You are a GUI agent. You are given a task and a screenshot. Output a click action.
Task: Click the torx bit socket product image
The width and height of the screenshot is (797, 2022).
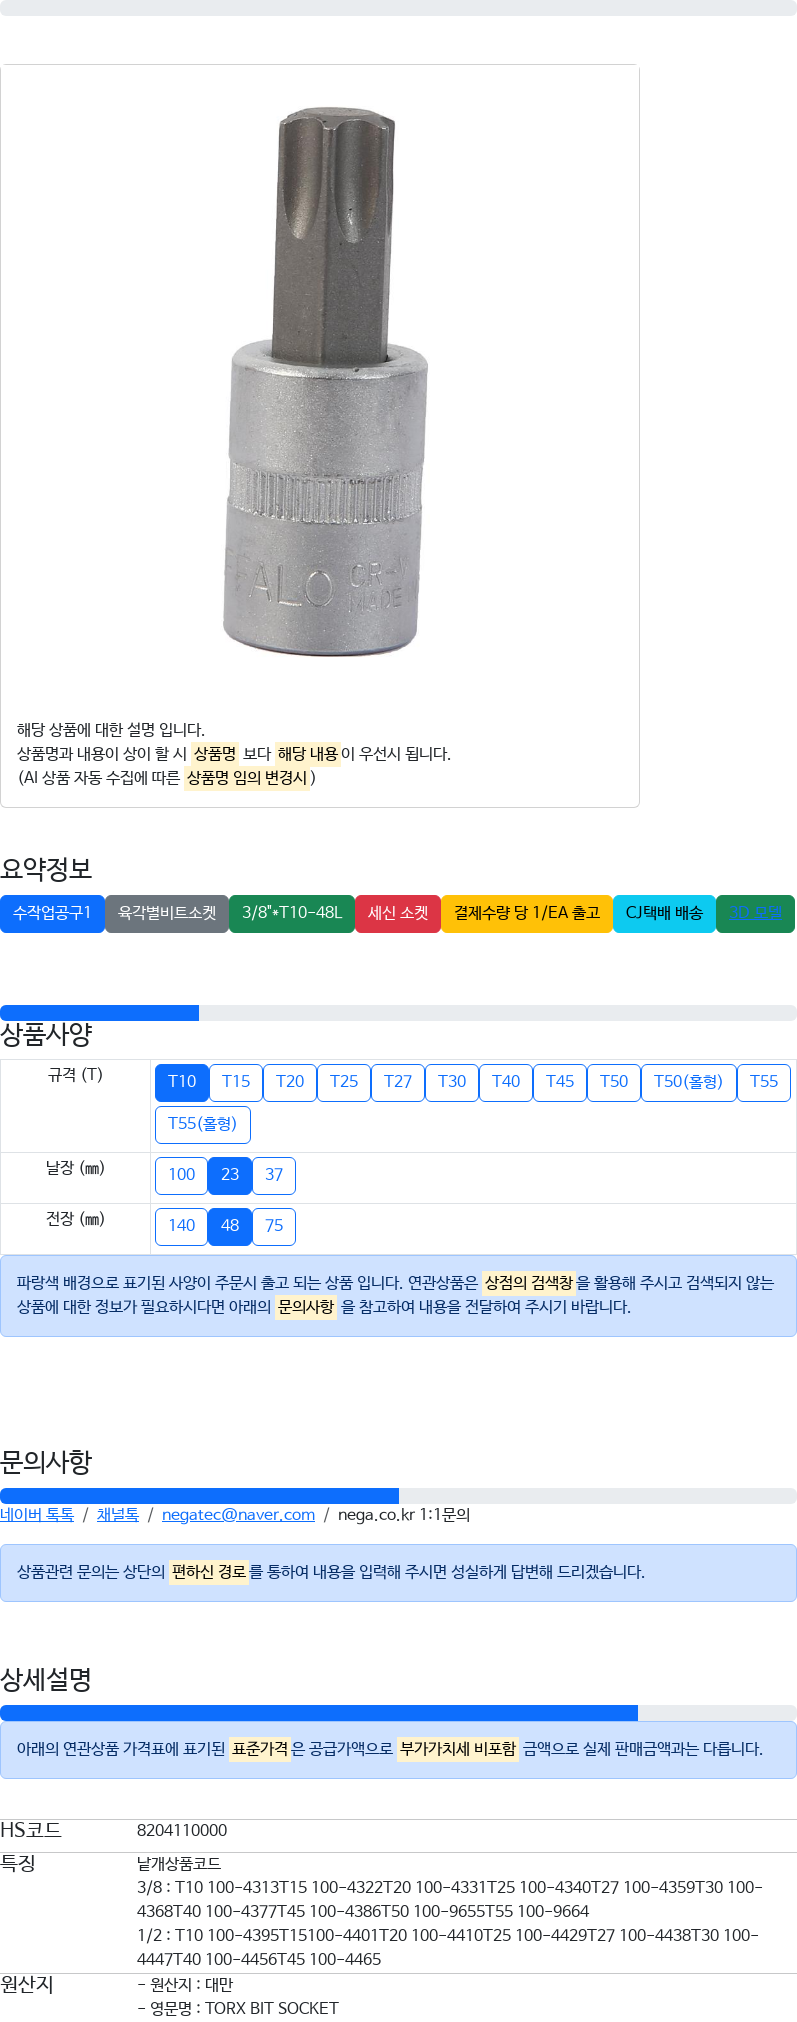point(320,385)
